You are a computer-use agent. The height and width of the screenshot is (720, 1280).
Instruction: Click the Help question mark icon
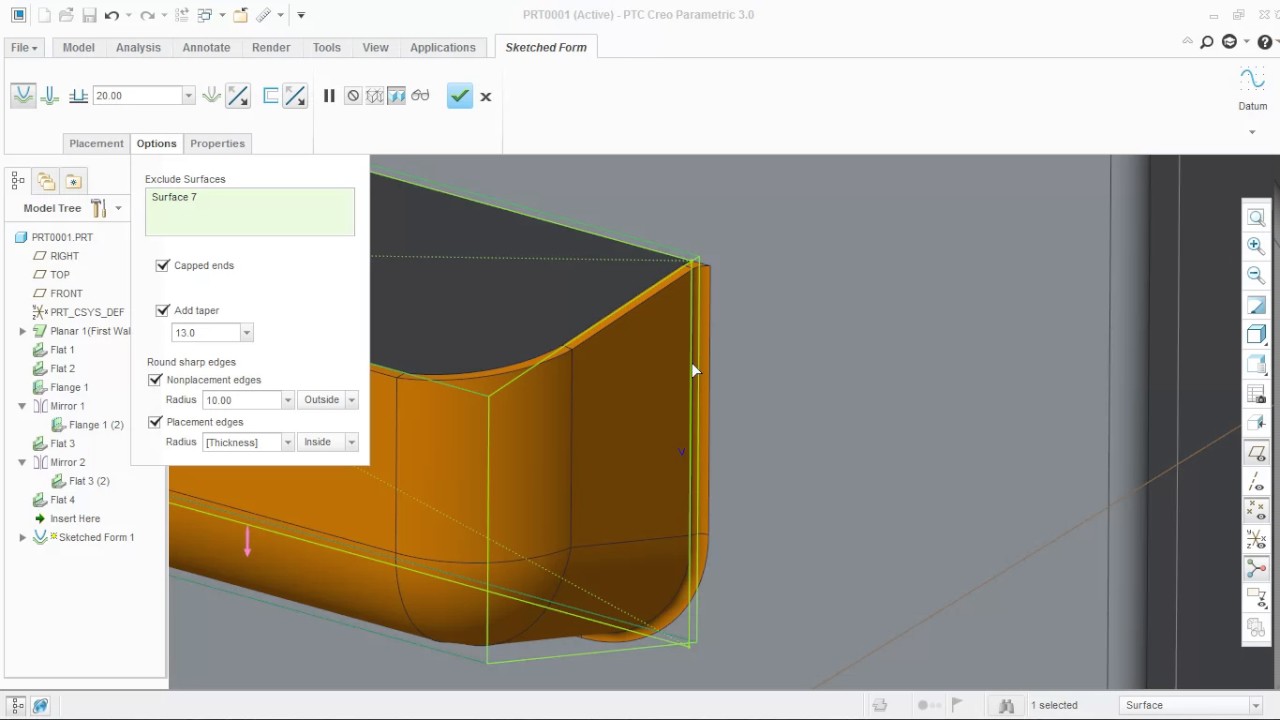coord(1264,42)
